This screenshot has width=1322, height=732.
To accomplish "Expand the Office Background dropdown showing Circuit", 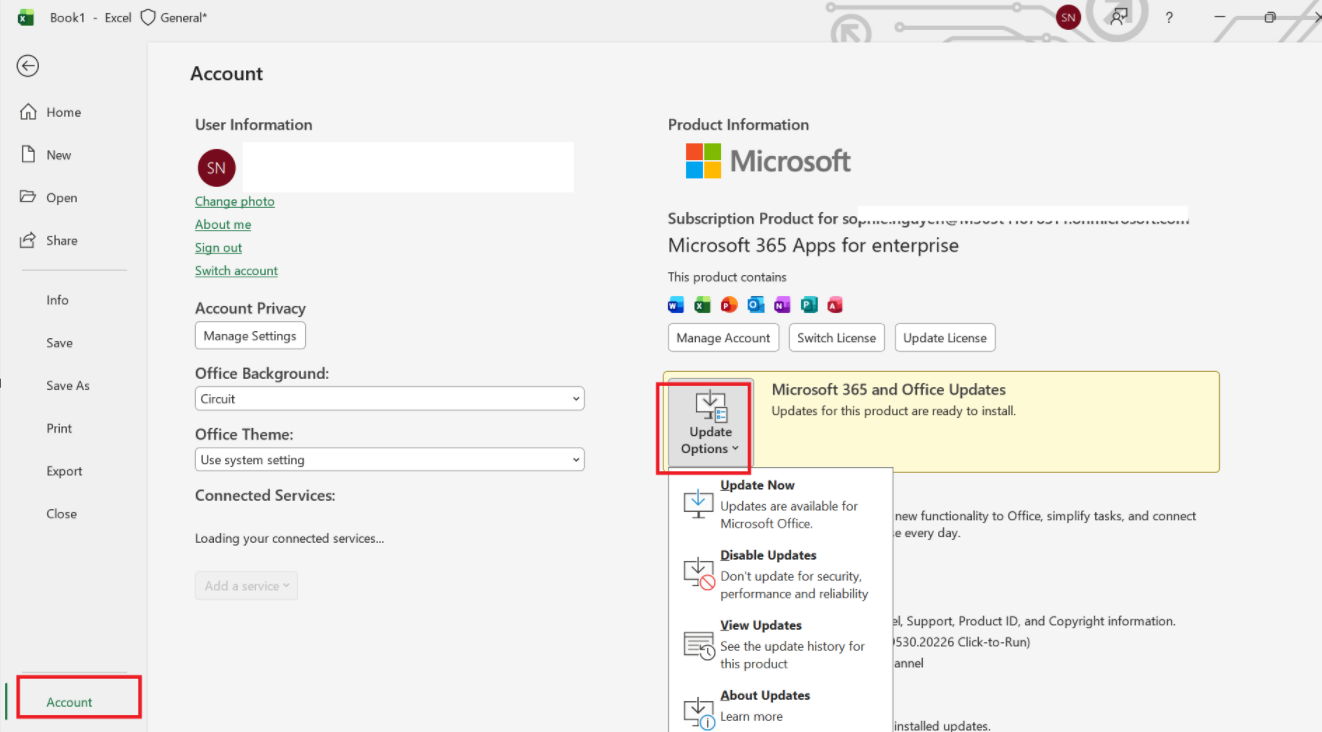I will (390, 399).
